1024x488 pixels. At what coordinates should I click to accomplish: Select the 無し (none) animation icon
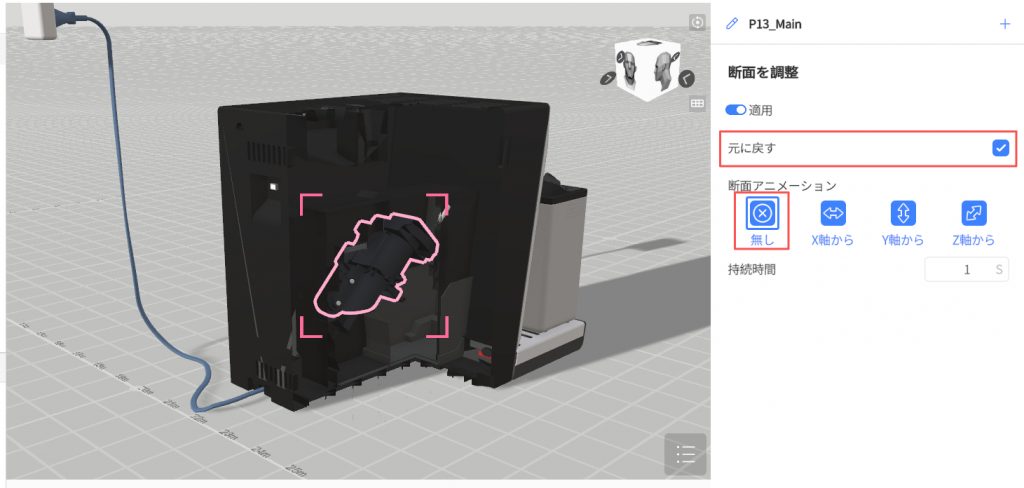[x=762, y=214]
